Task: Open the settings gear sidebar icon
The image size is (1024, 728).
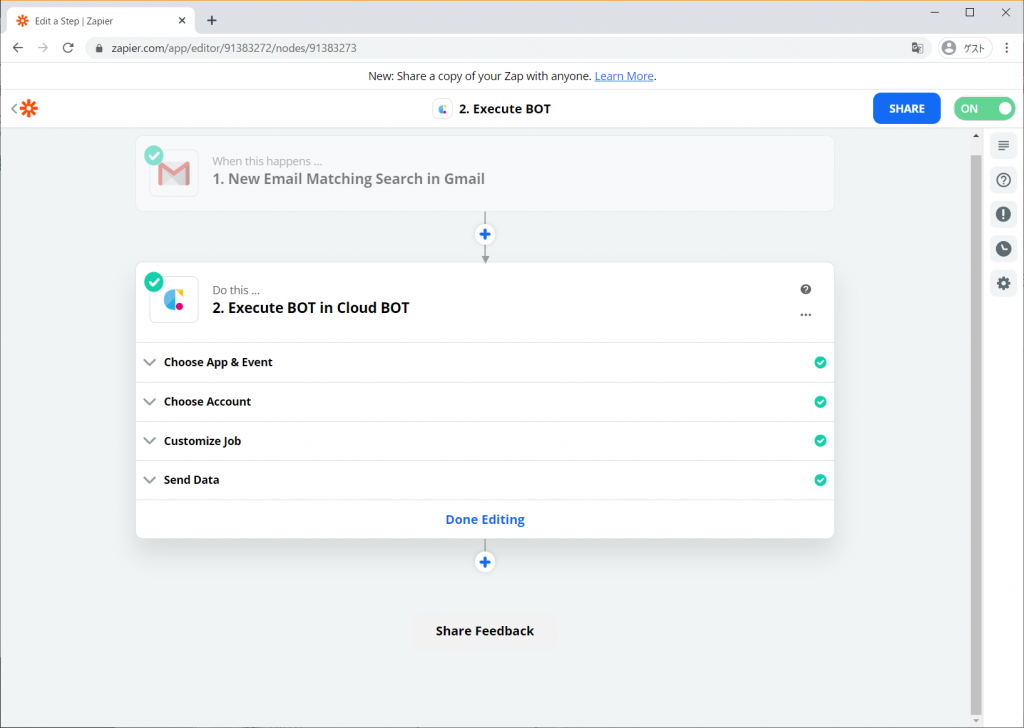Action: pyautogui.click(x=1003, y=284)
